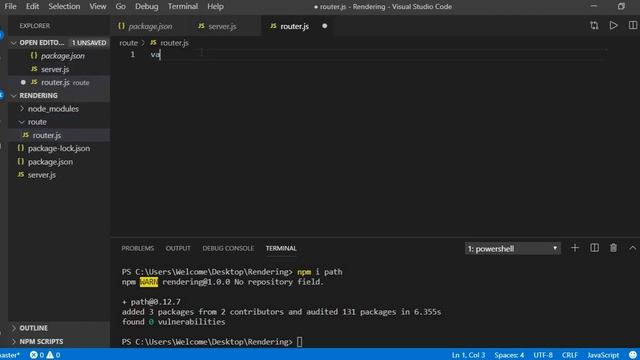Click Ln 1, Col 3 status indicator
The height and width of the screenshot is (360, 640).
468,355
